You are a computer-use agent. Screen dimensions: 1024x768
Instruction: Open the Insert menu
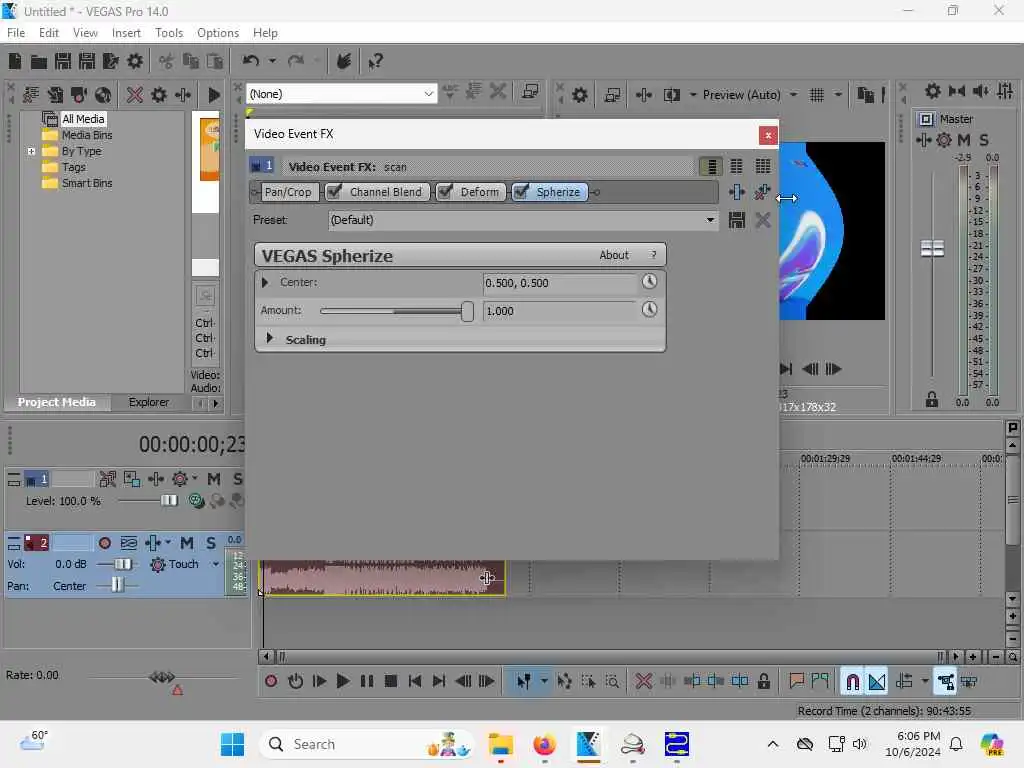(x=126, y=33)
